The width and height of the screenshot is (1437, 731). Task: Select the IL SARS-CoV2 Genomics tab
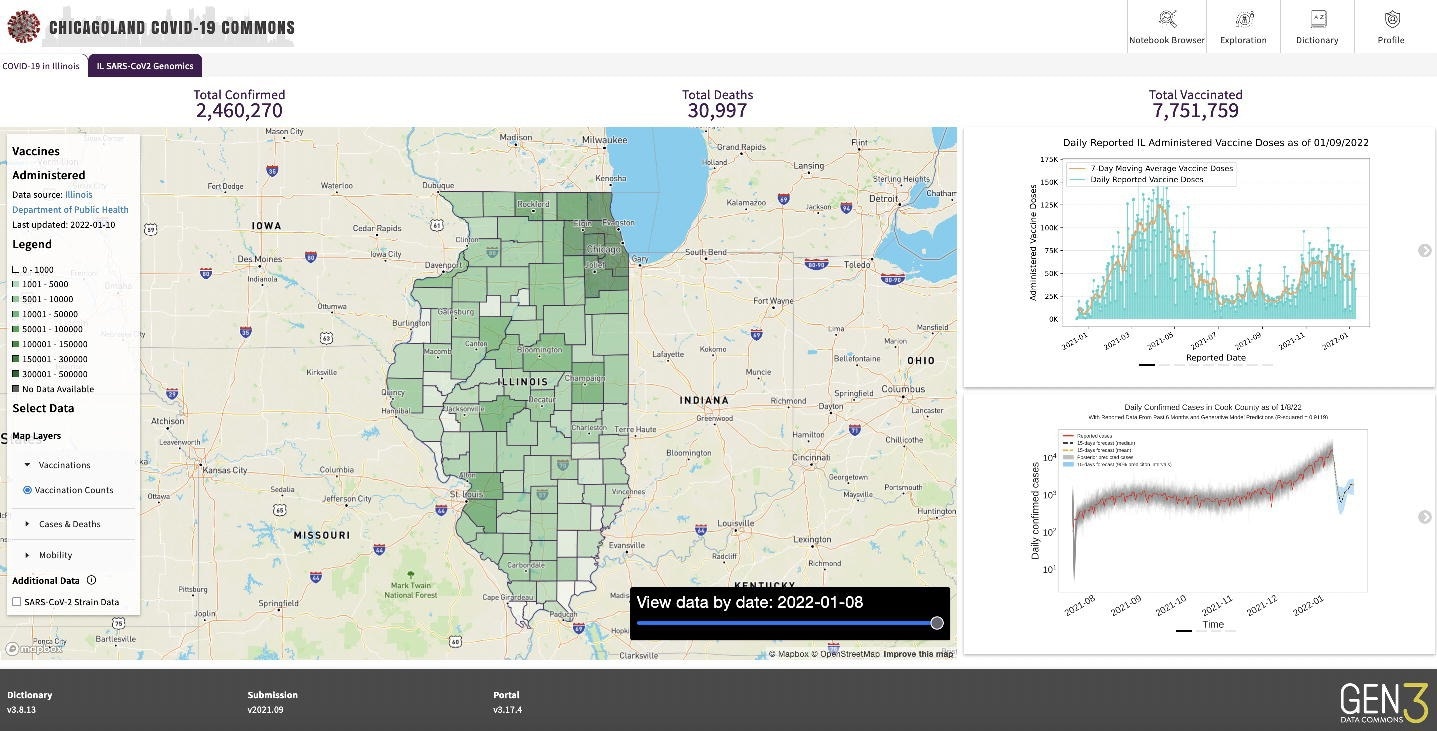point(144,64)
